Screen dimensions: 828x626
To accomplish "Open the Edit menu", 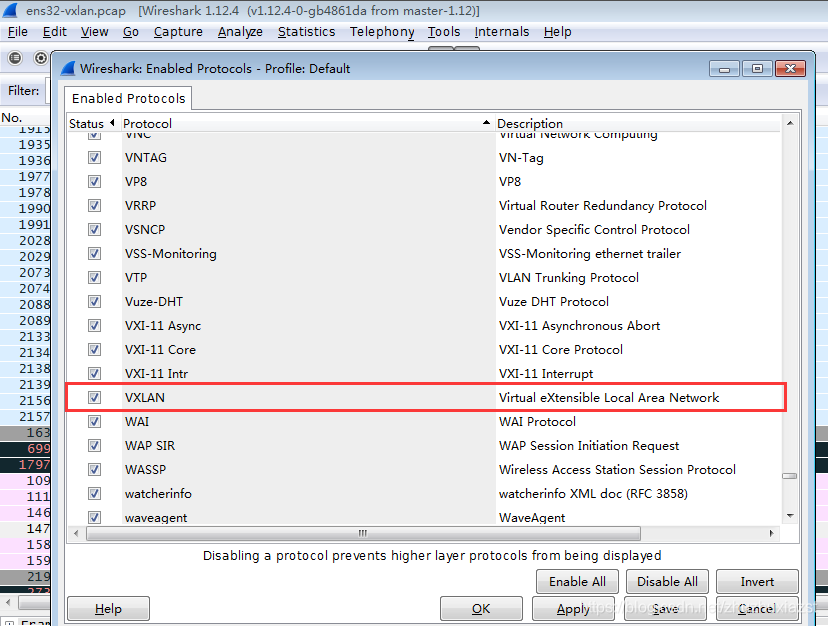I will point(55,32).
